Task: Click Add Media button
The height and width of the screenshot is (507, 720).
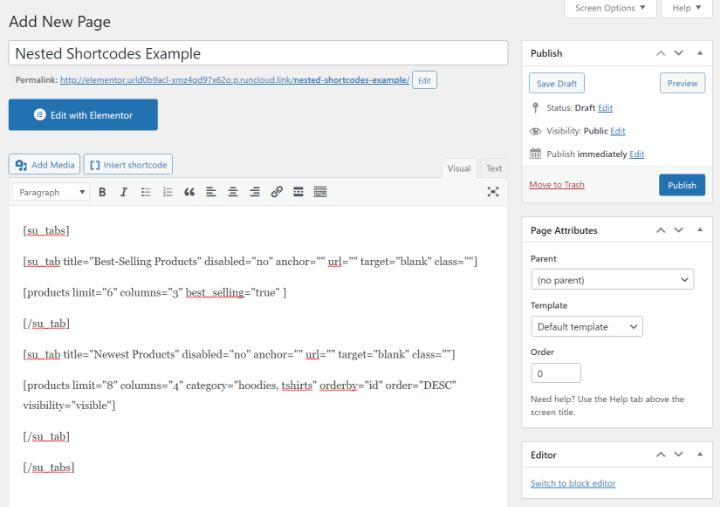Action: click(x=45, y=164)
